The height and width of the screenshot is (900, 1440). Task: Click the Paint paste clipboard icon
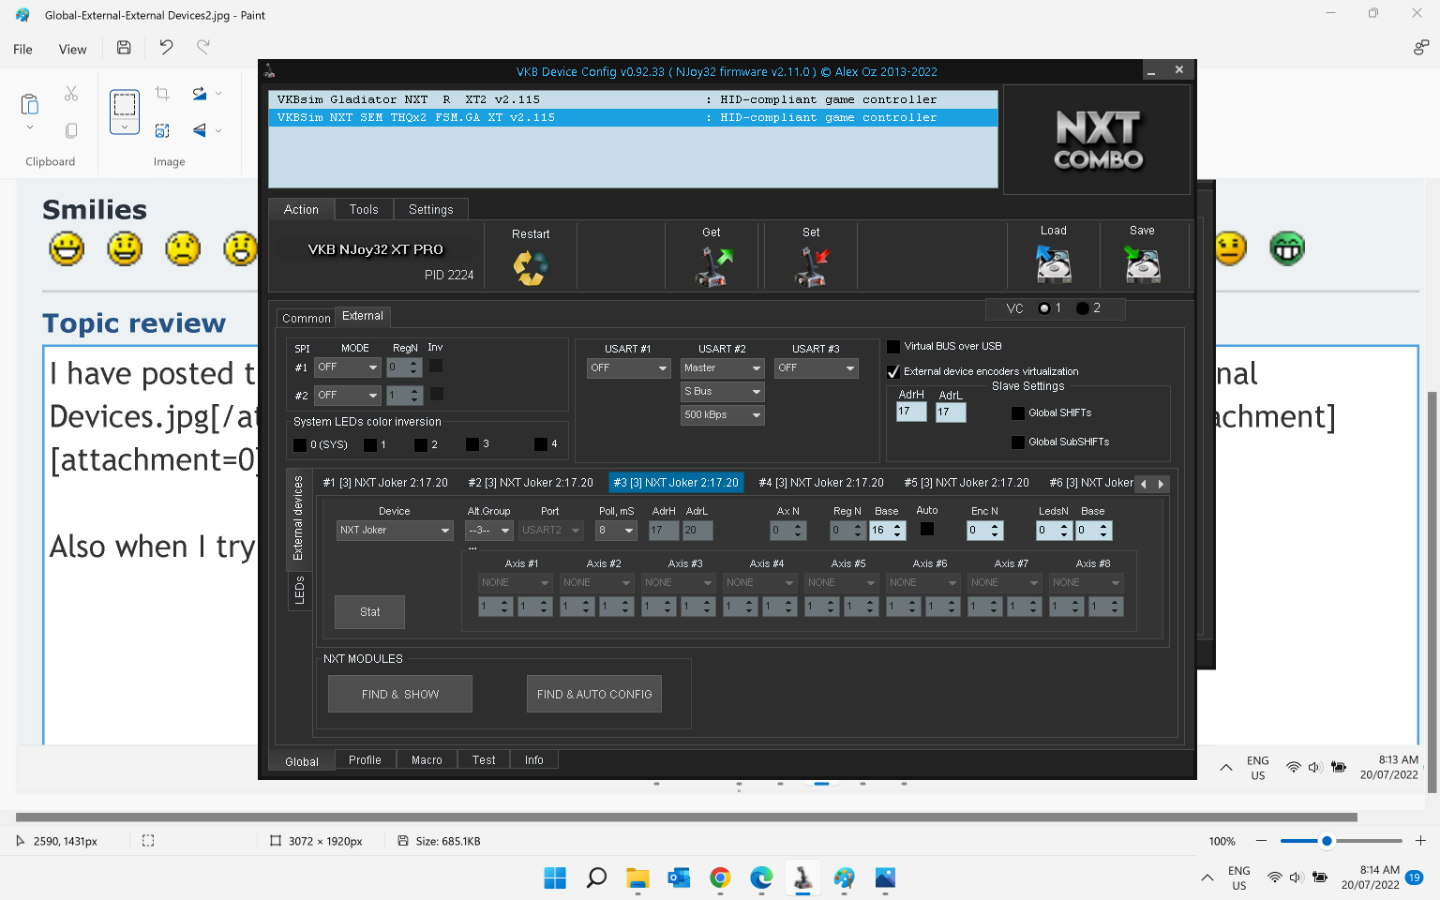tap(30, 104)
